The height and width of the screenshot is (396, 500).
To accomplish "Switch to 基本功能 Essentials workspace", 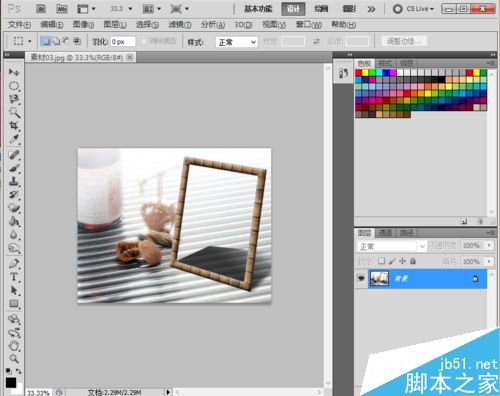I will [x=258, y=9].
